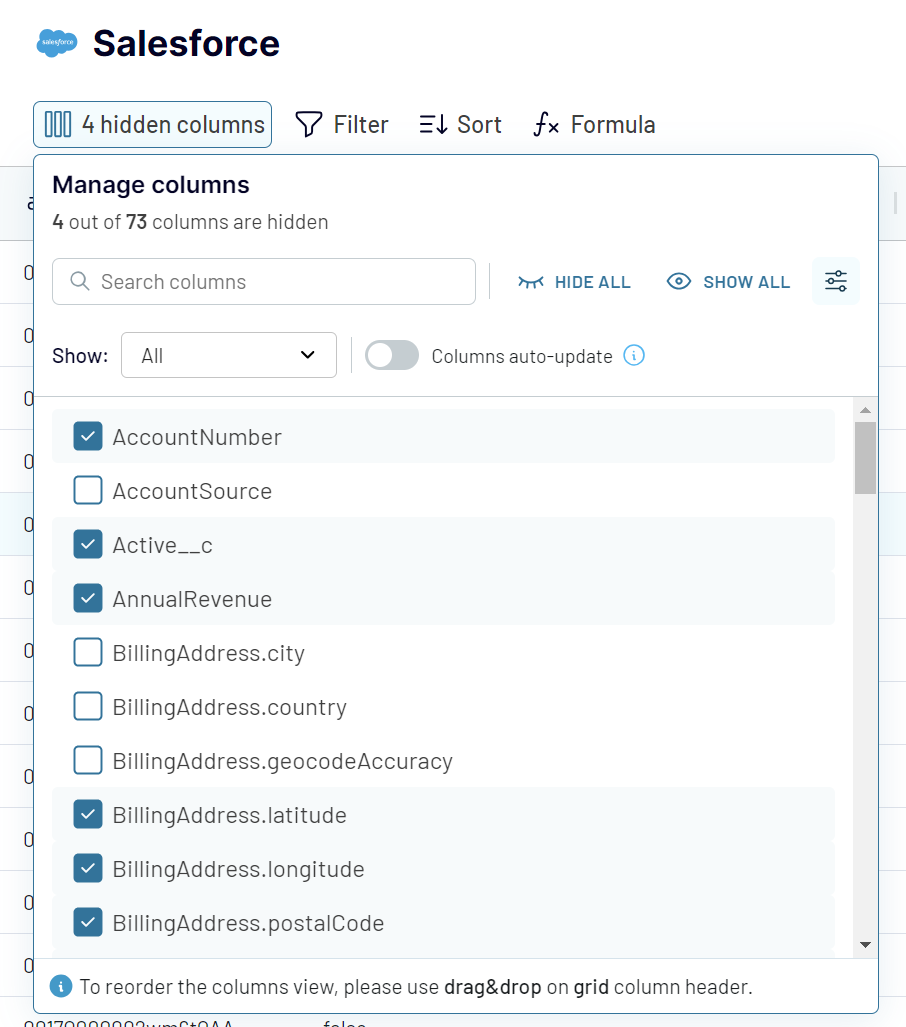Click HIDE ALL to hide every column
Screen dimensions: 906x1027
point(575,282)
